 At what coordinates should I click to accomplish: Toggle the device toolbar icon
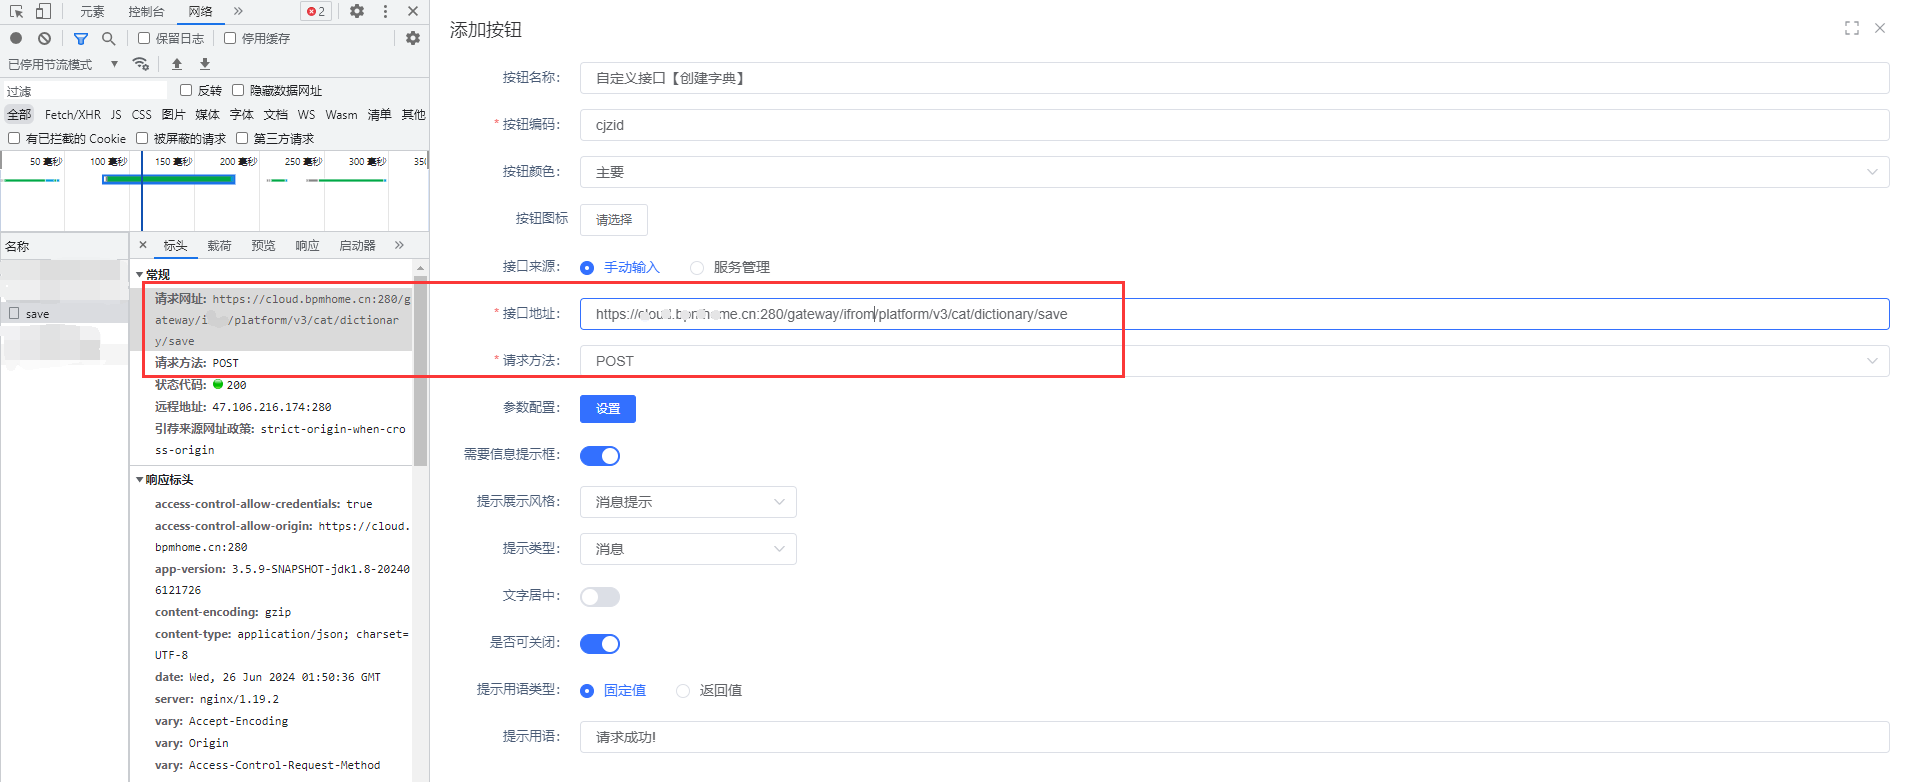(43, 11)
